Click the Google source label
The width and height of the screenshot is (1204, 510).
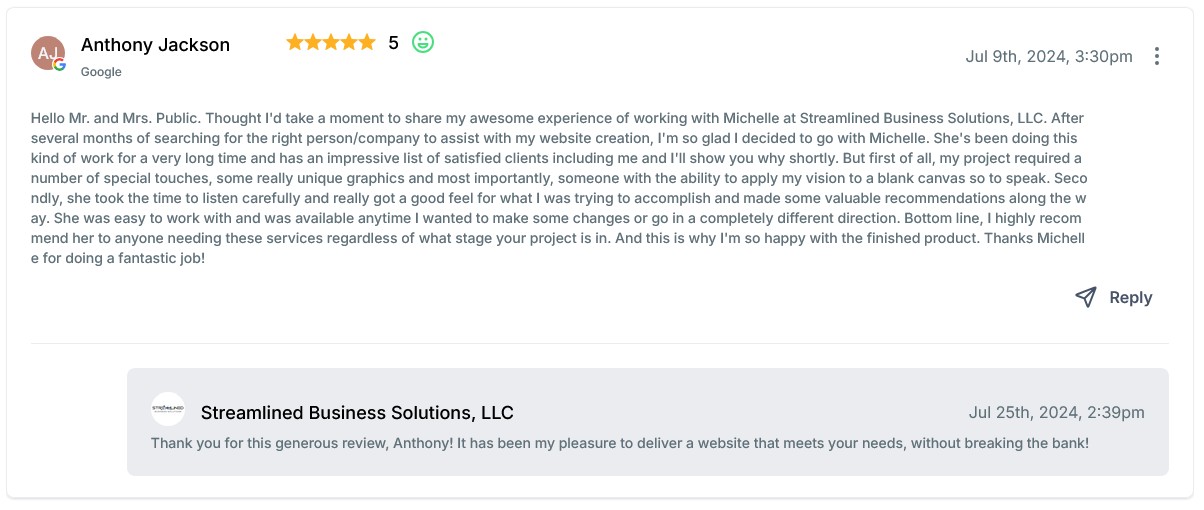[x=101, y=72]
